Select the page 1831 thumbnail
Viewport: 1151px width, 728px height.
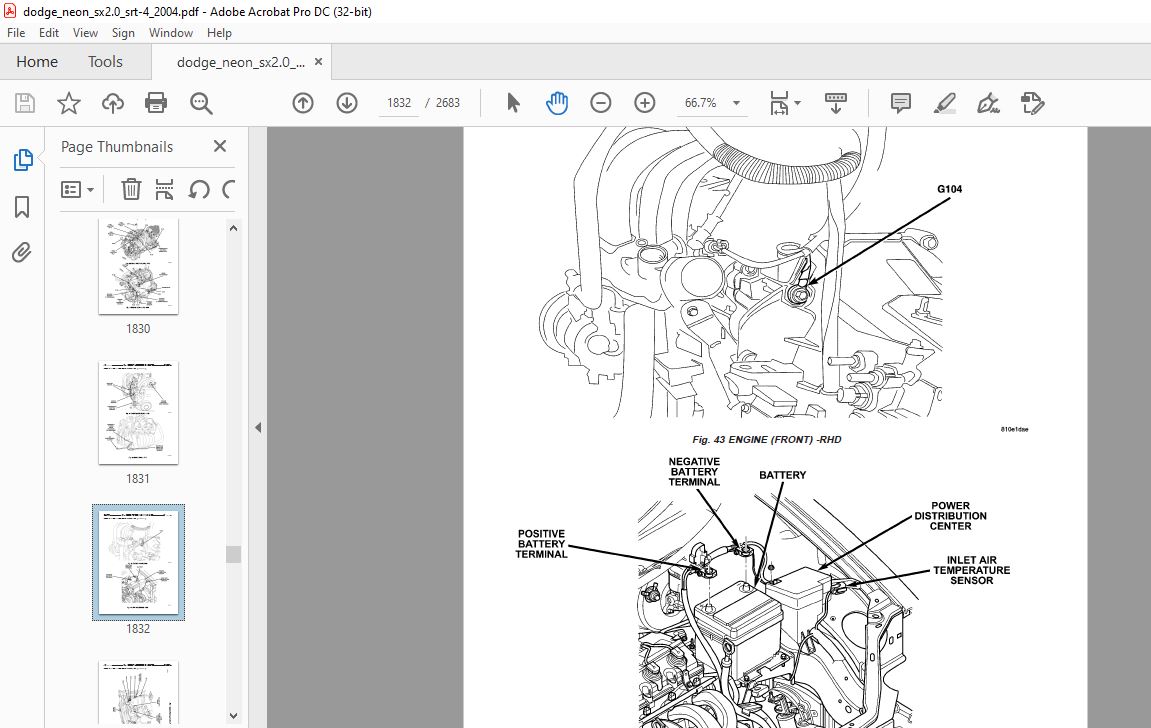tap(138, 412)
